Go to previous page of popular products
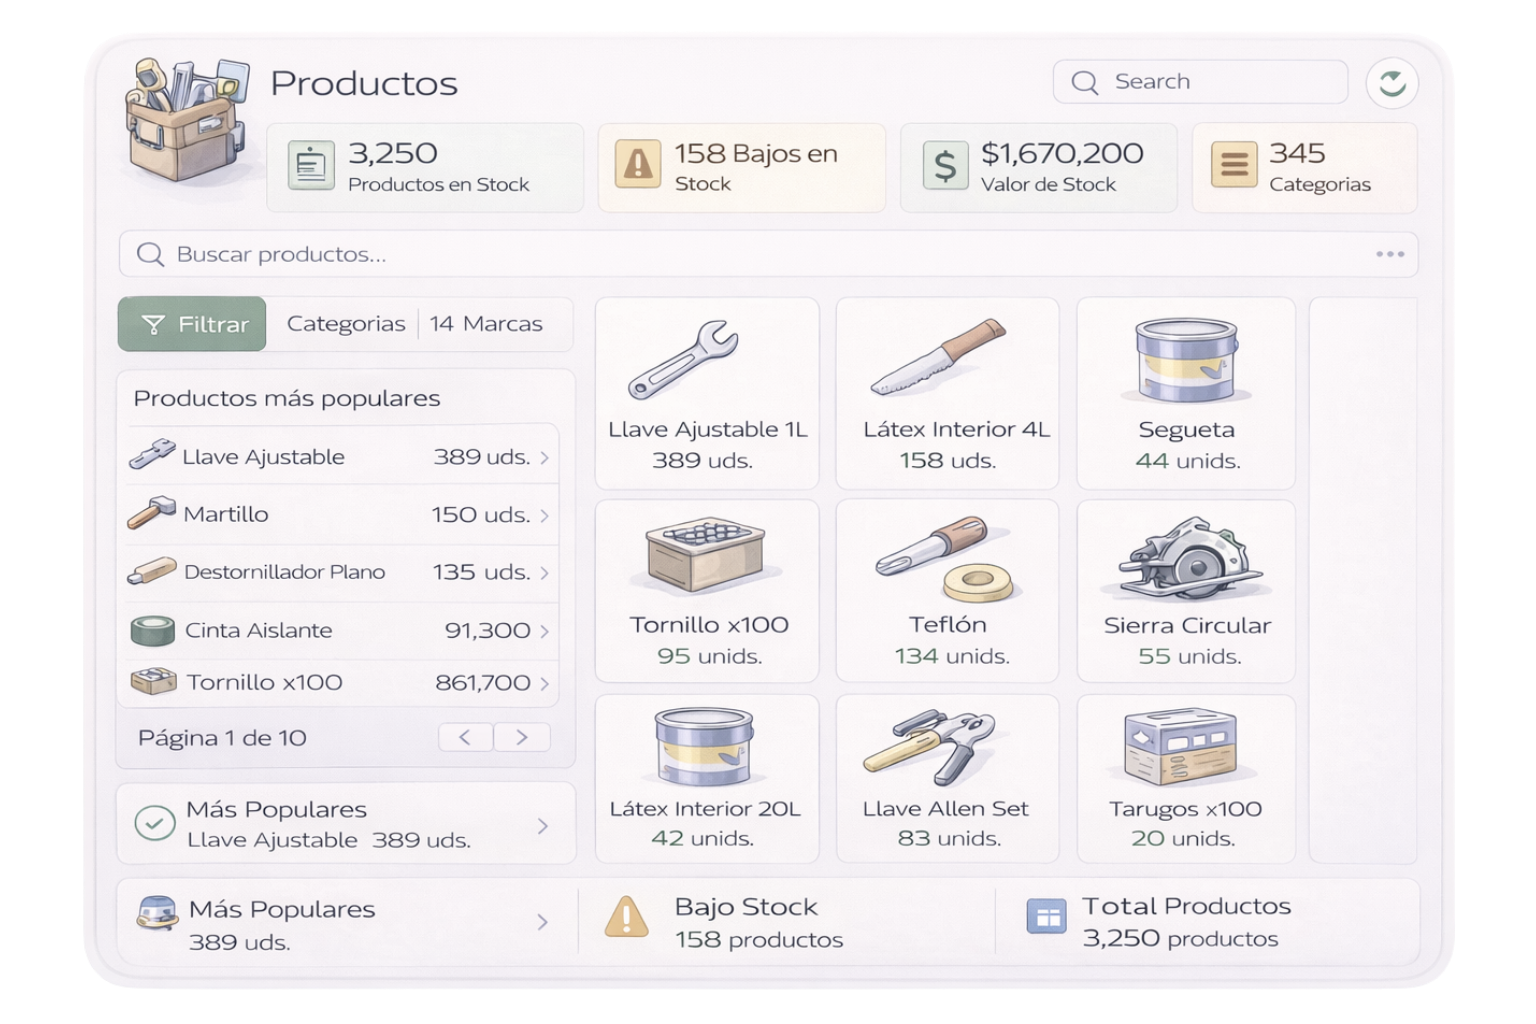 tap(465, 737)
